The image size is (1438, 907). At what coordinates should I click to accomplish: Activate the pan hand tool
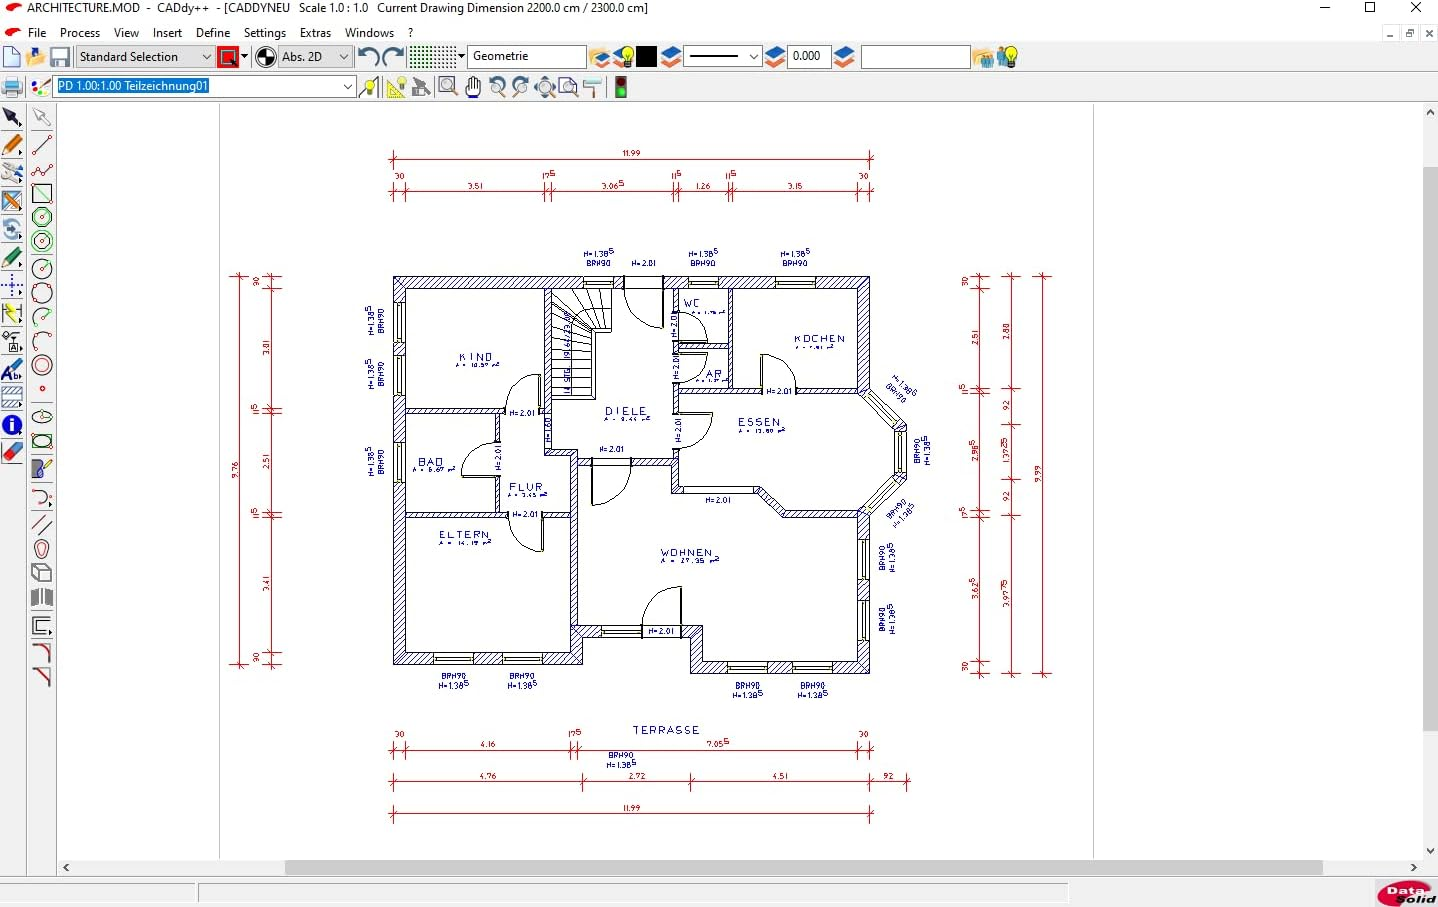coord(472,87)
